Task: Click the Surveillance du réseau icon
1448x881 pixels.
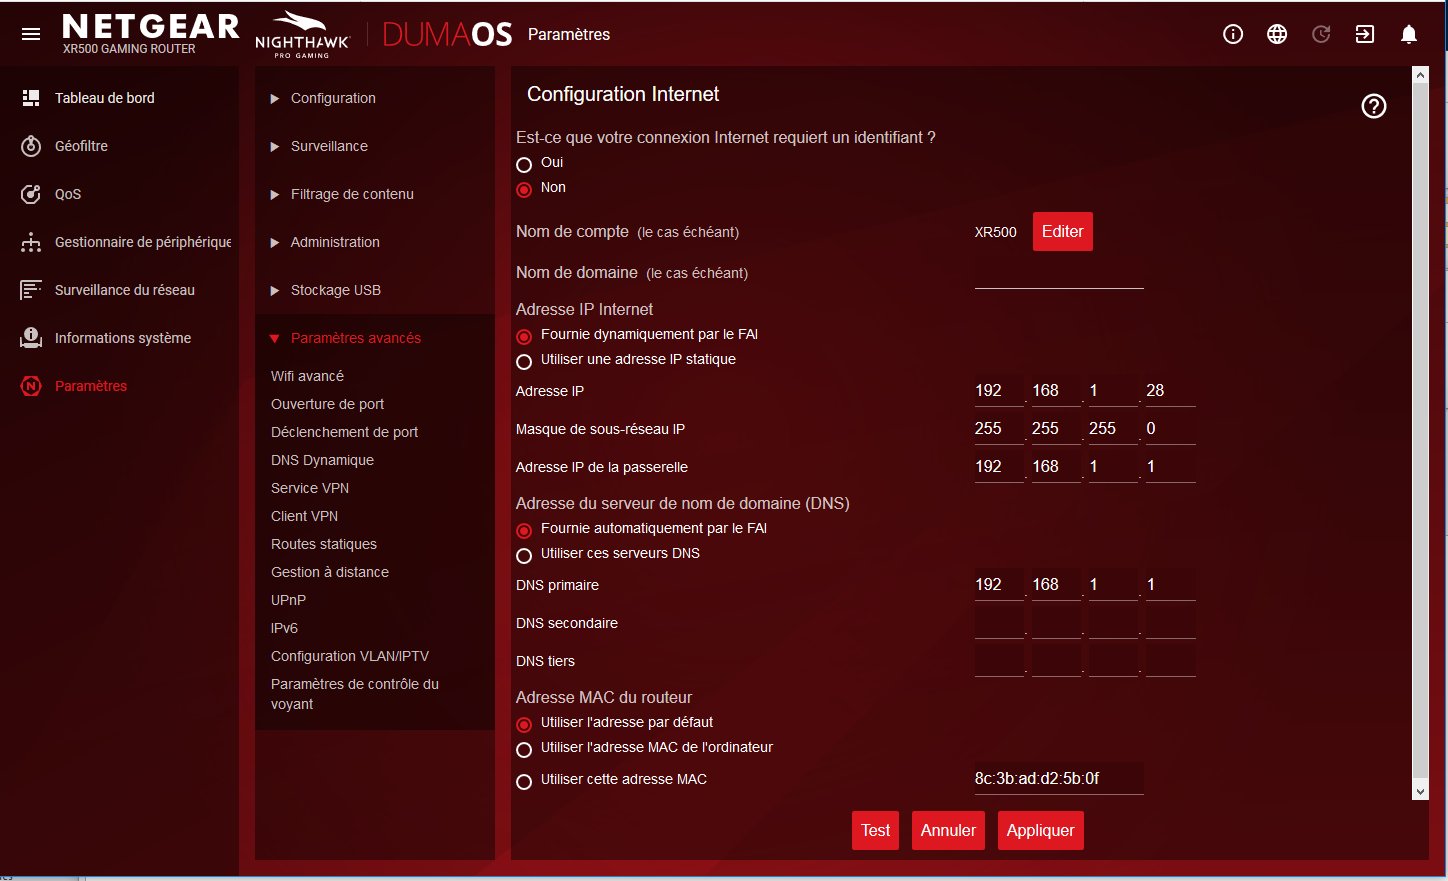Action: pyautogui.click(x=30, y=290)
